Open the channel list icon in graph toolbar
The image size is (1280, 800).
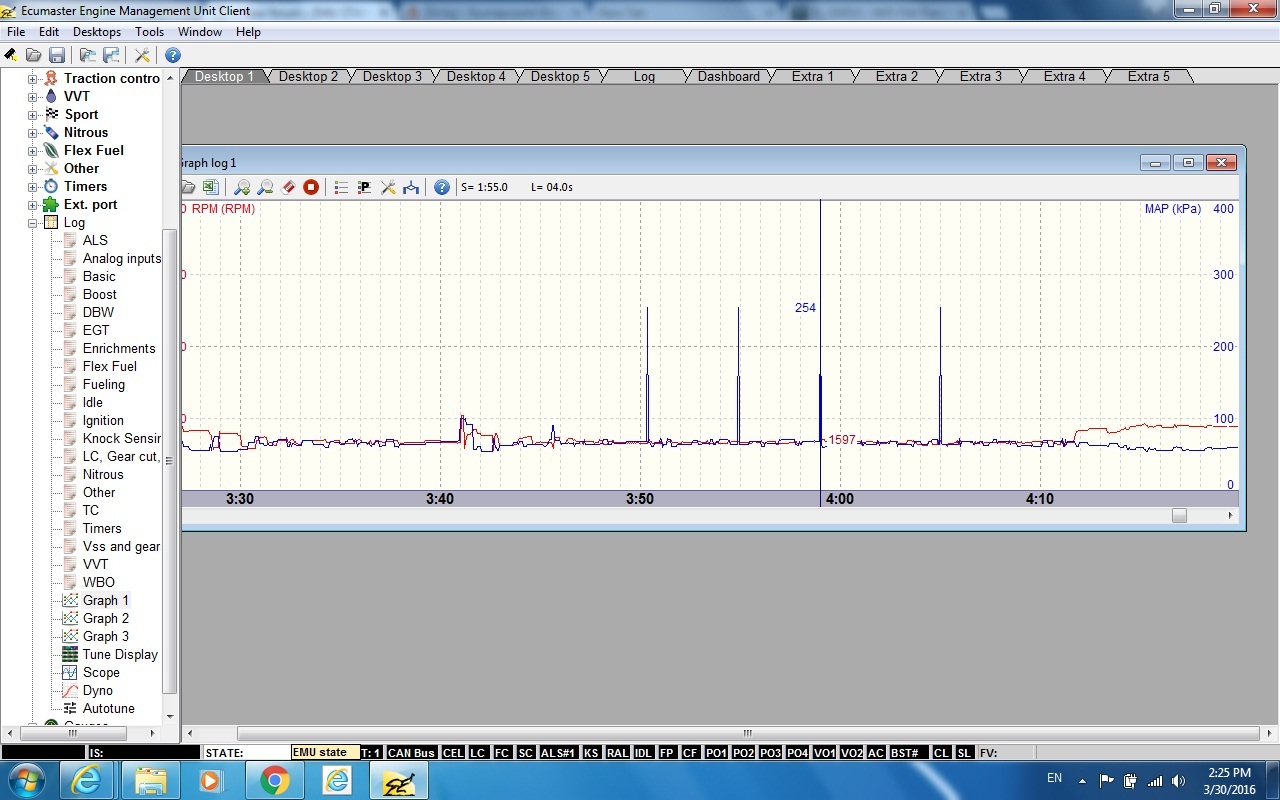click(x=341, y=187)
